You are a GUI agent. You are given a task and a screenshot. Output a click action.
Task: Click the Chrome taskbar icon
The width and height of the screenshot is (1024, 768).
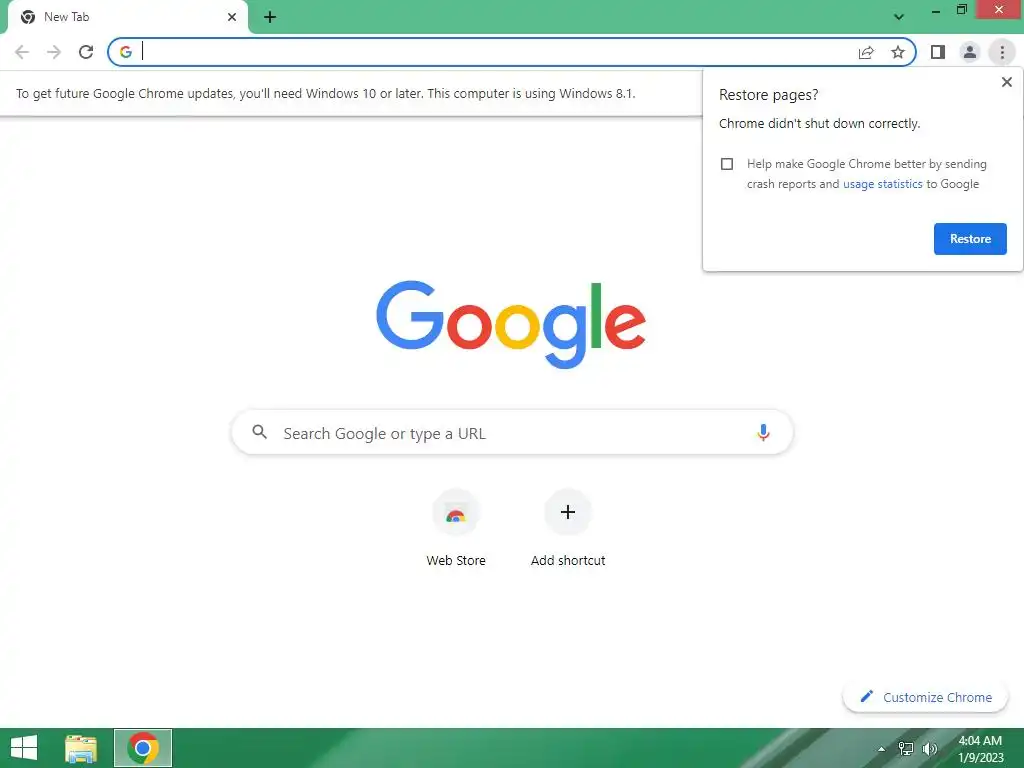coord(143,748)
